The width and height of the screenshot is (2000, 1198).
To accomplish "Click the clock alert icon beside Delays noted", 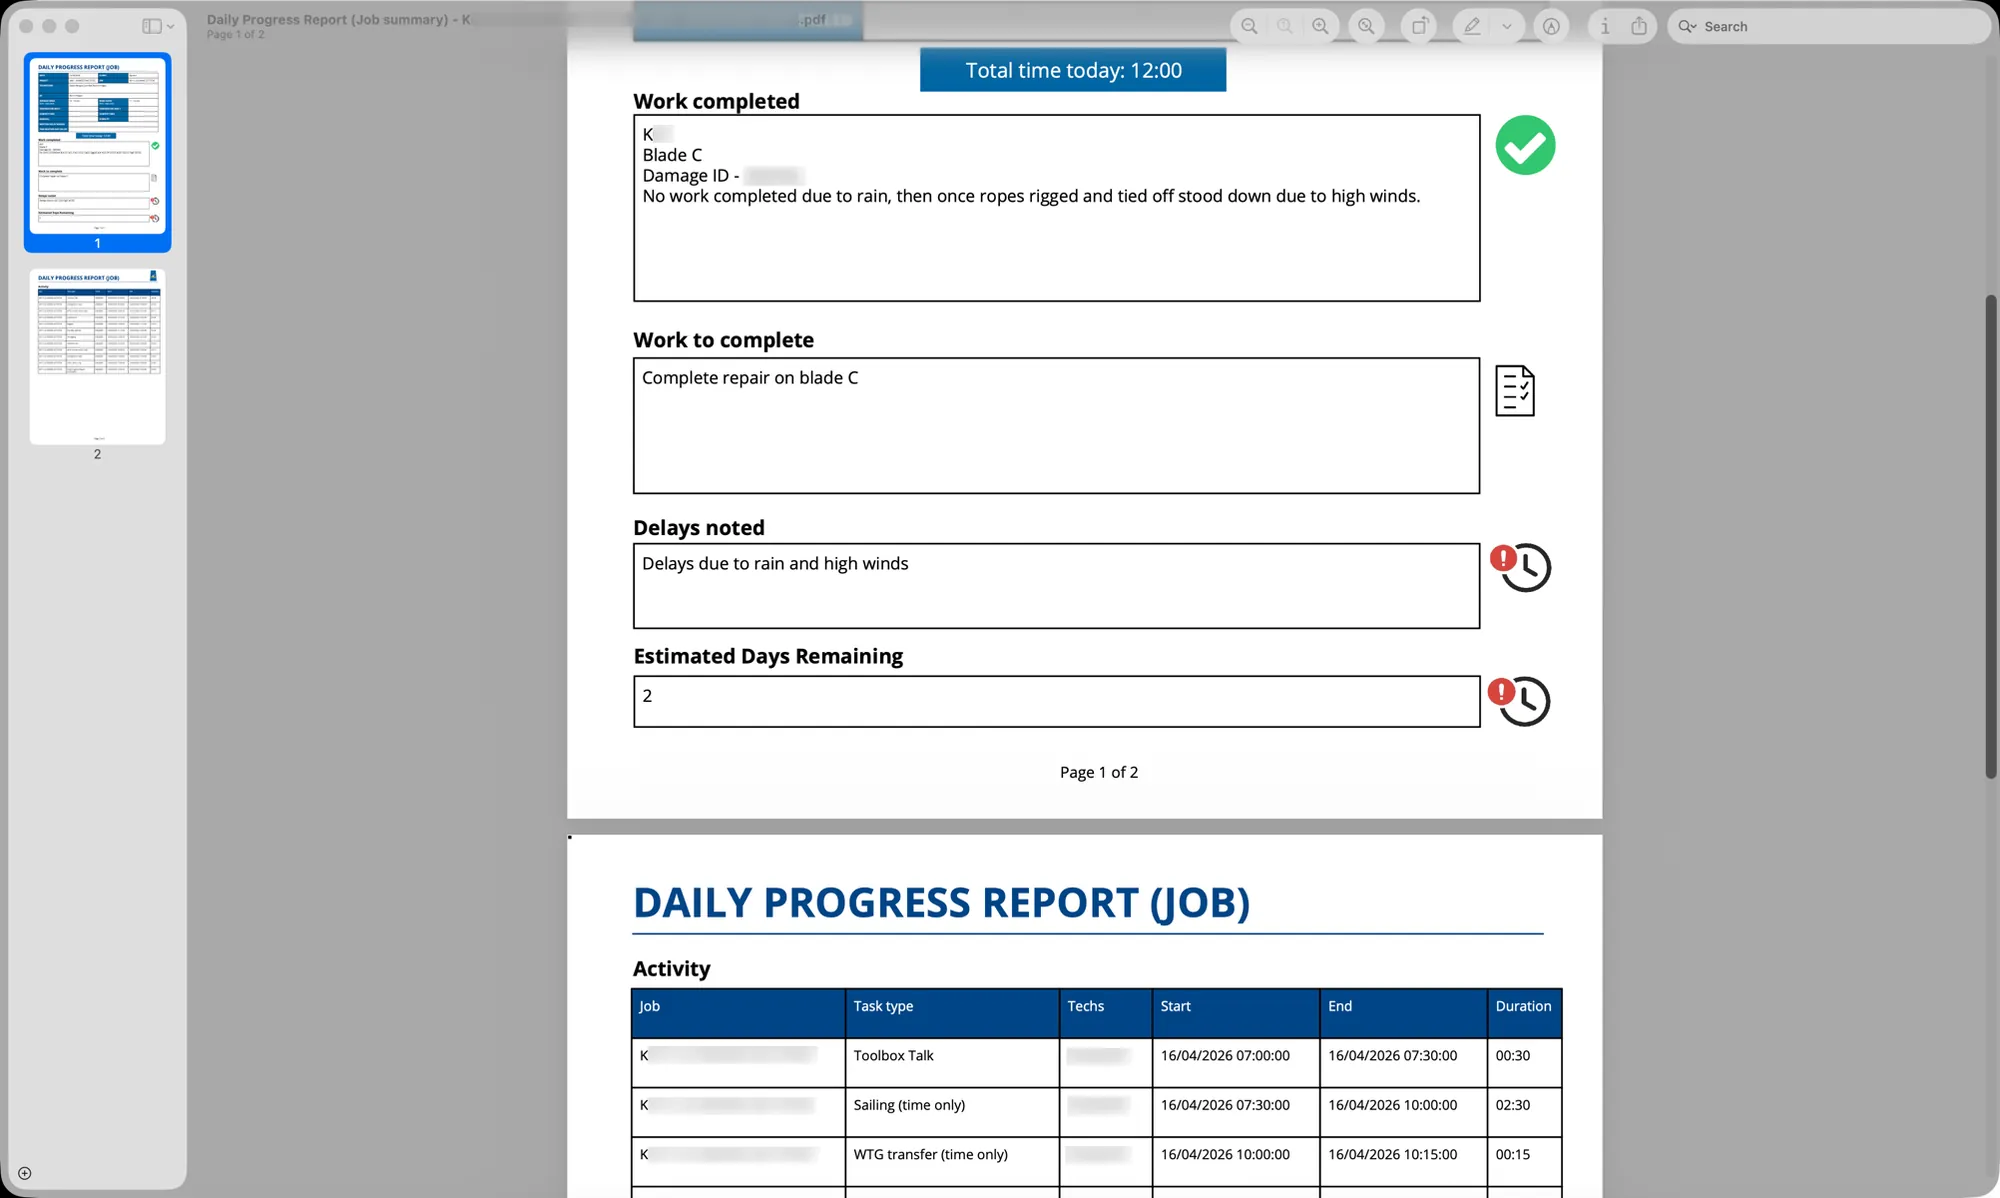I will 1521,567.
